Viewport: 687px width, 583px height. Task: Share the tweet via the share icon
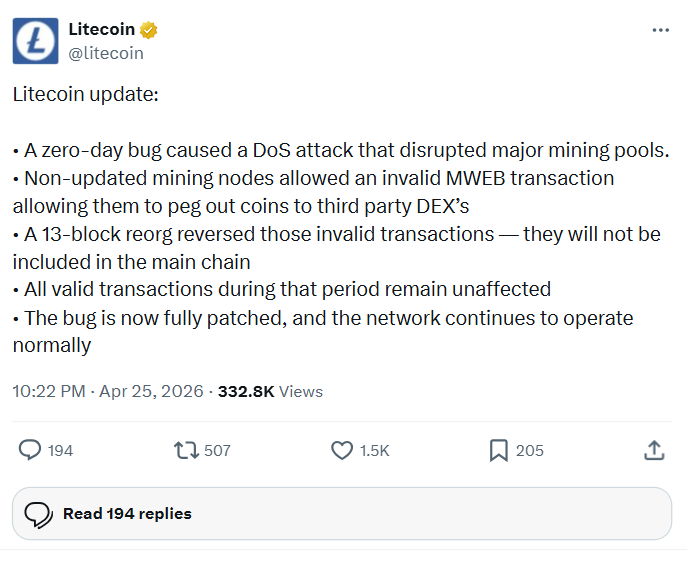point(655,450)
